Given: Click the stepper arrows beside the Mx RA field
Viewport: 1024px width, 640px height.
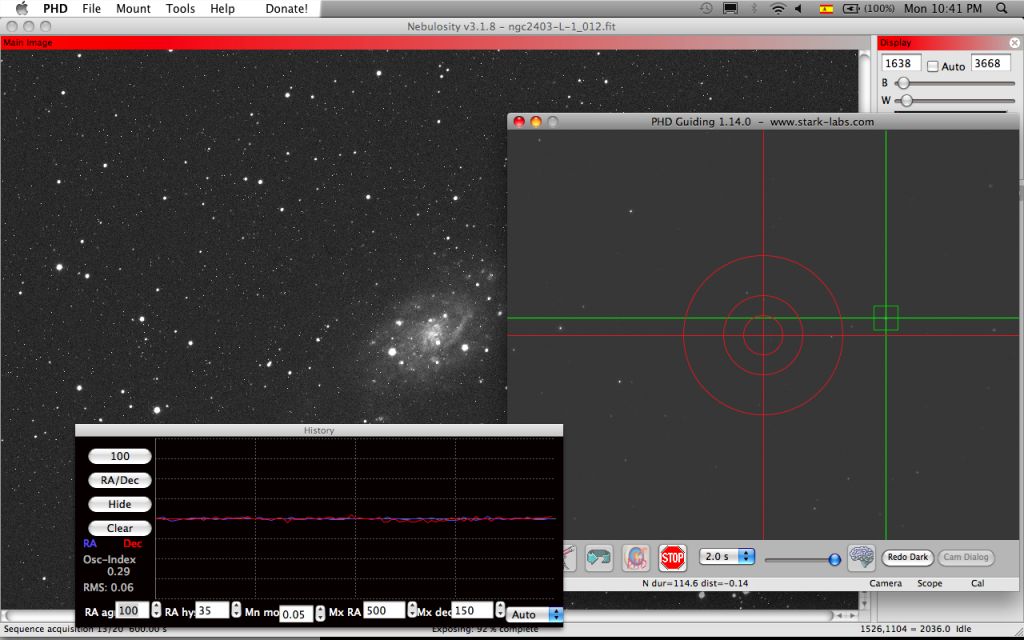Looking at the screenshot, I should tap(411, 610).
